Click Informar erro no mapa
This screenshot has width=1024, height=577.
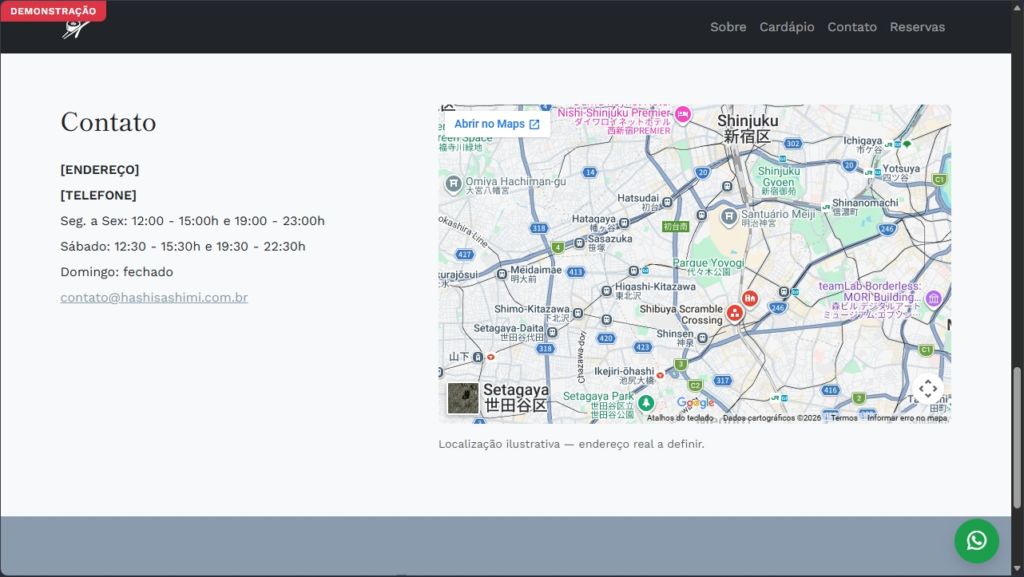[906, 418]
